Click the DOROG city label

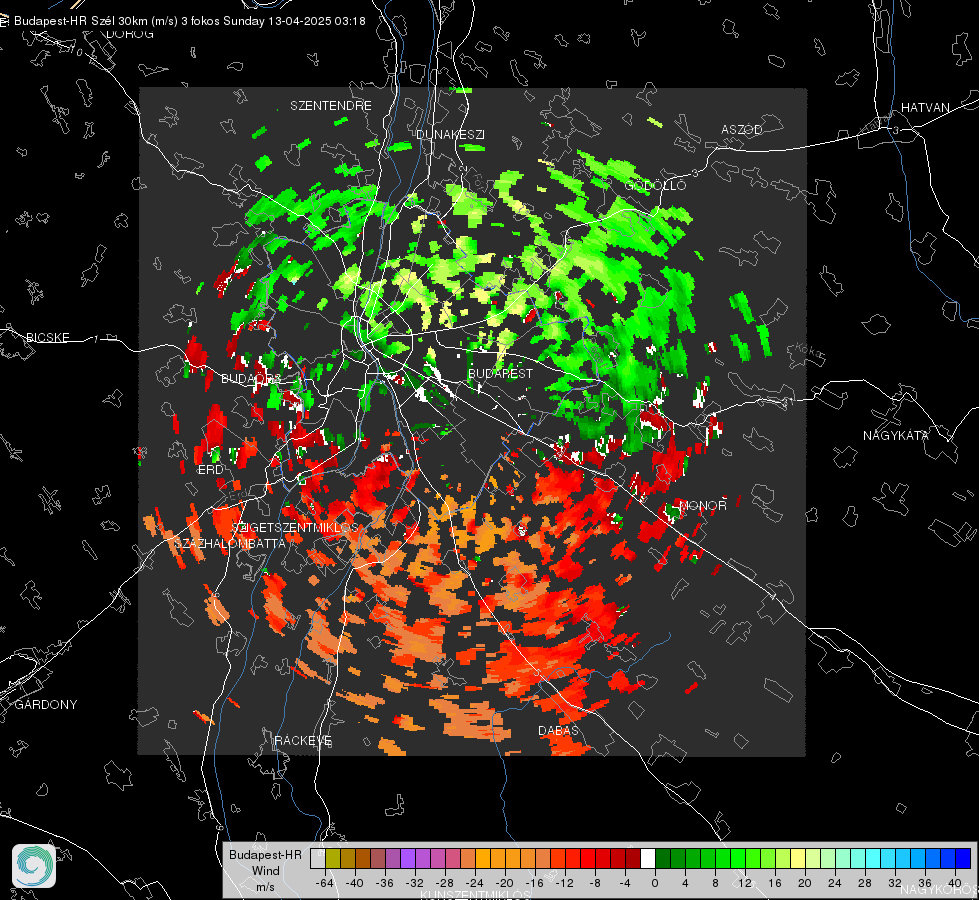pos(130,34)
